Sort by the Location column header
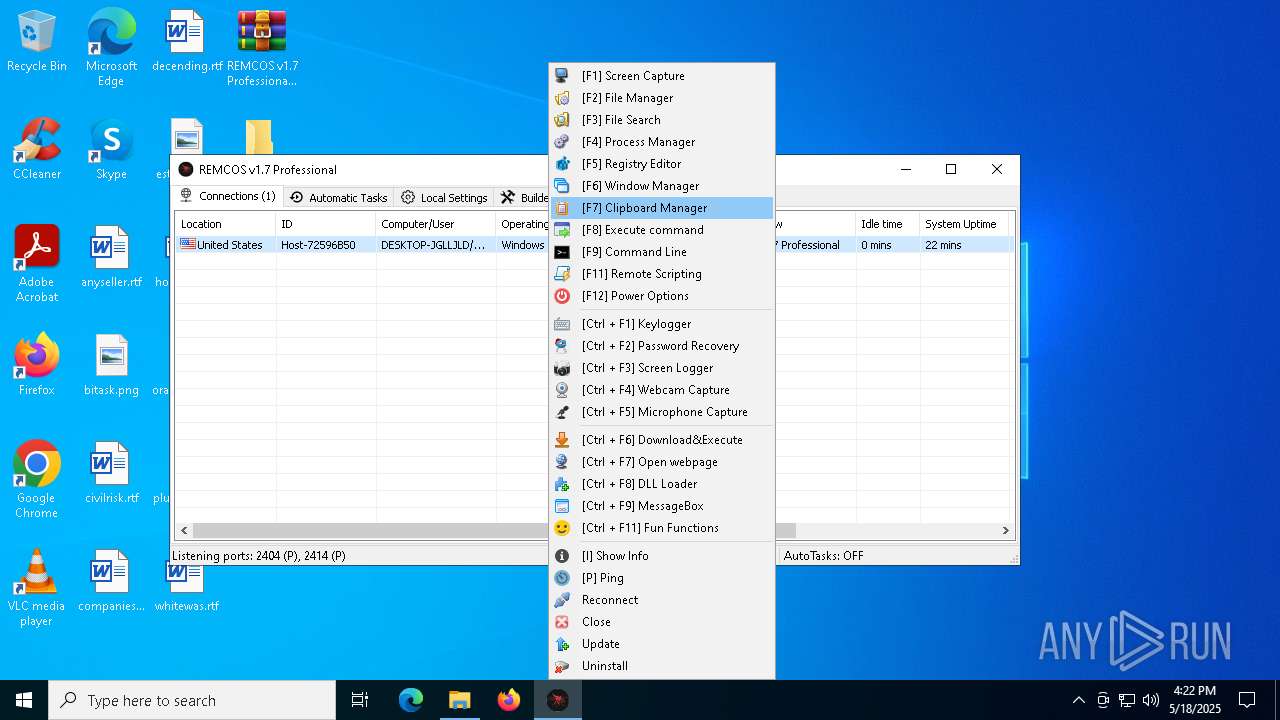 (225, 224)
